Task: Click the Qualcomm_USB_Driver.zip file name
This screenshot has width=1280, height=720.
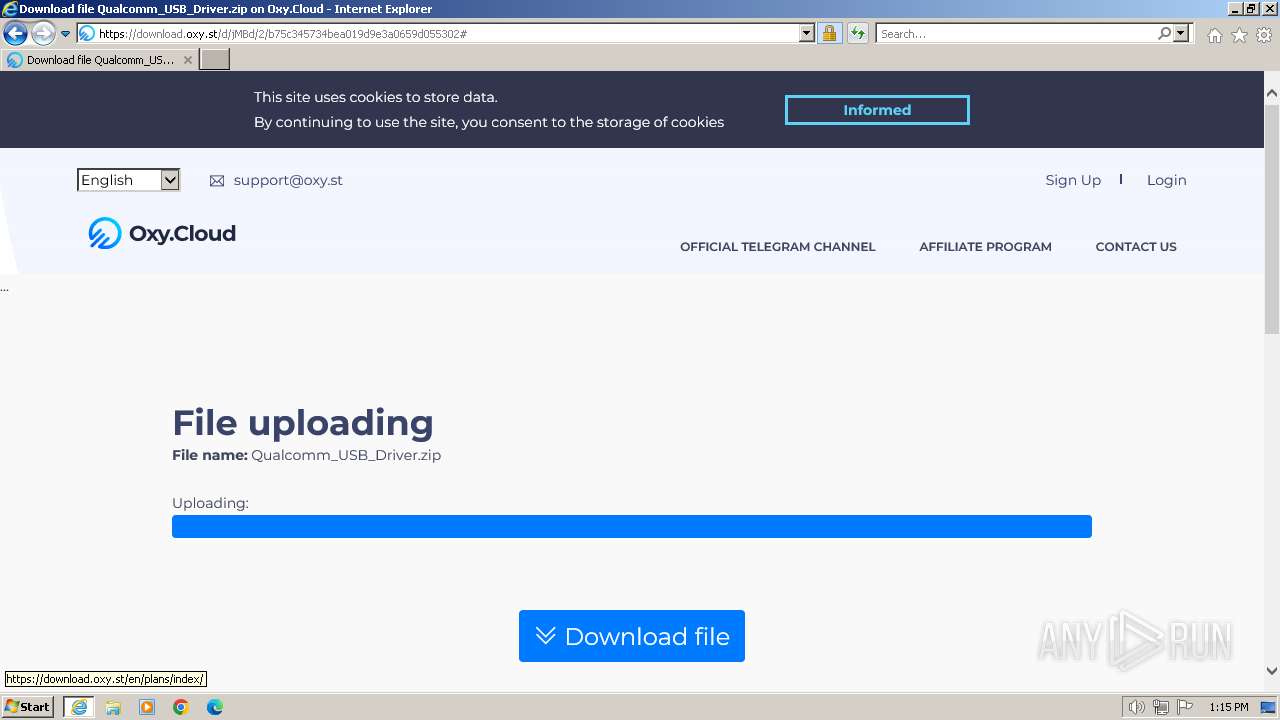Action: click(346, 455)
